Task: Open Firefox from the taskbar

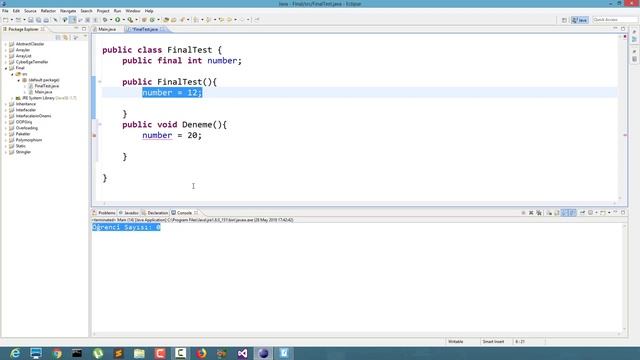Action: pyautogui.click(x=201, y=353)
